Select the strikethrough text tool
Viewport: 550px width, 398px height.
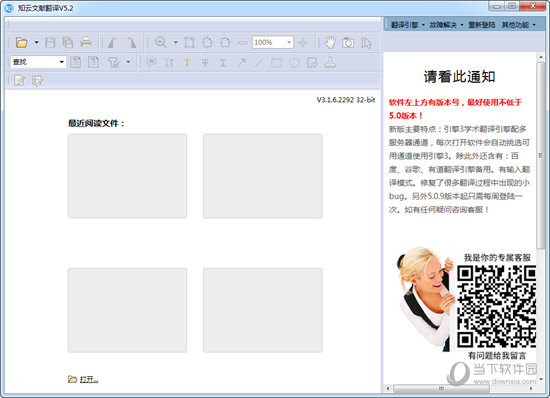[x=205, y=62]
